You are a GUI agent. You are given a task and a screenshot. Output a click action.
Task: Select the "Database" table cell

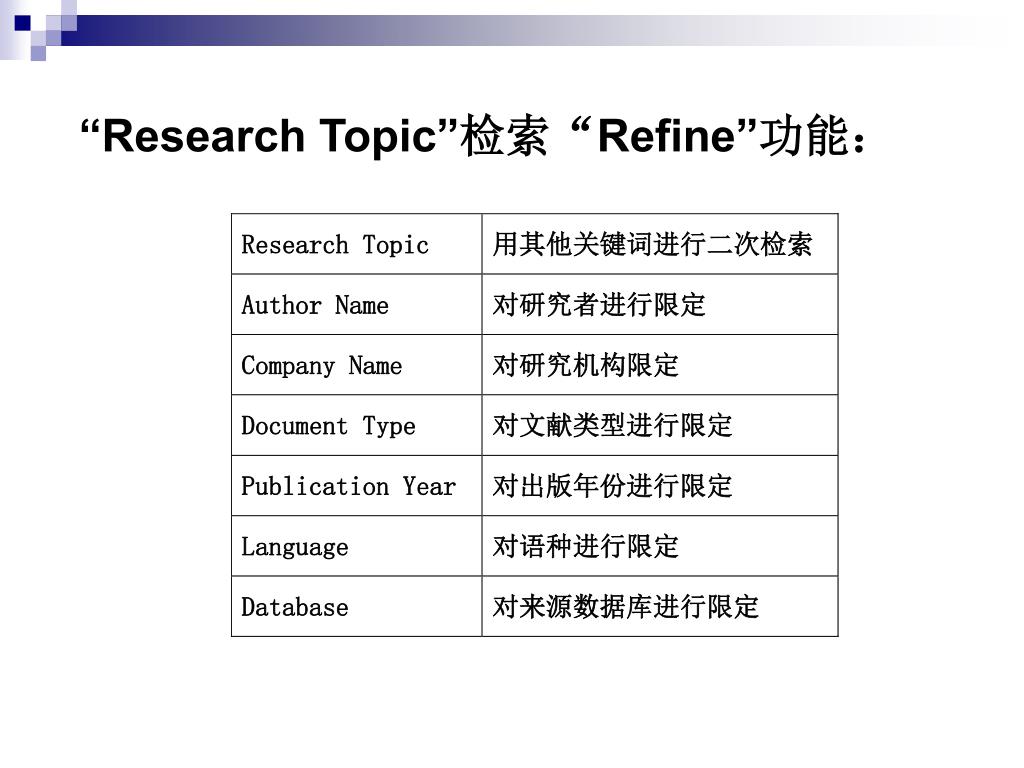(357, 606)
